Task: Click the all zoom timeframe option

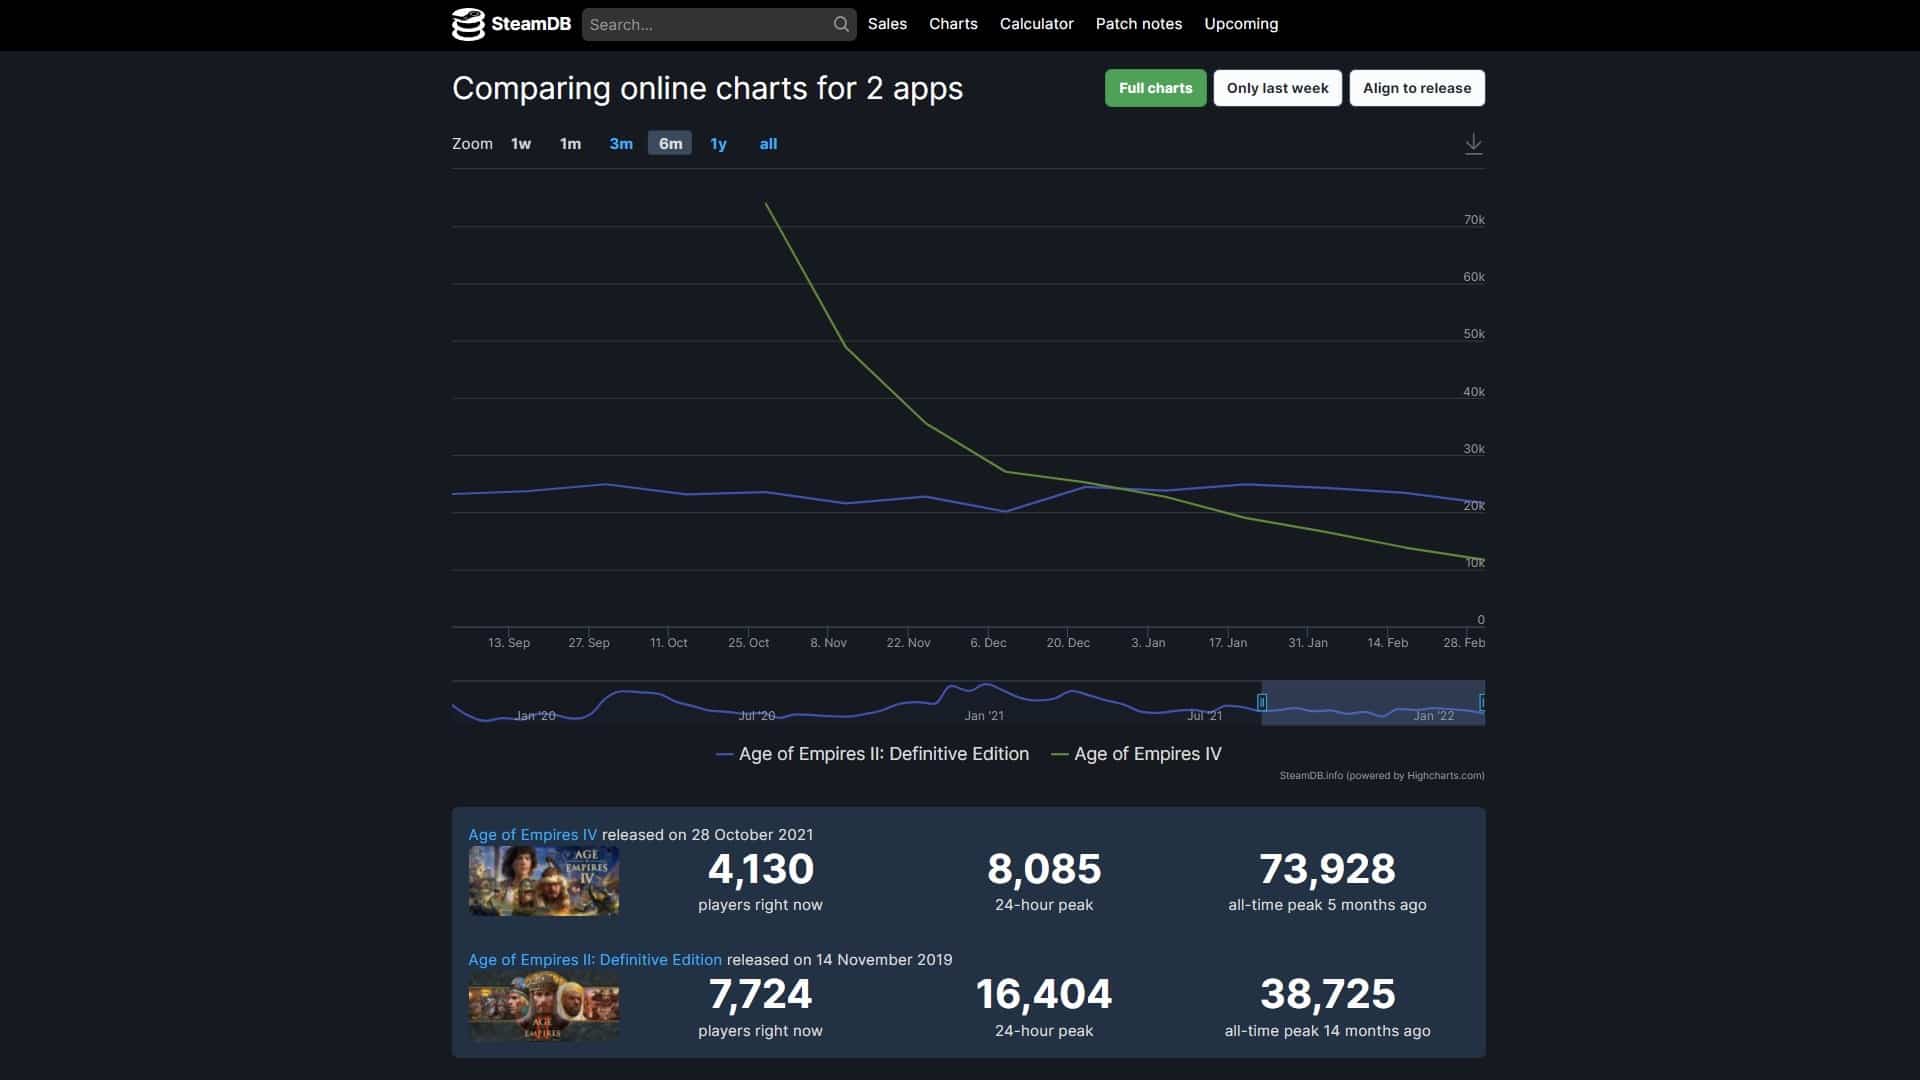Action: pos(769,142)
